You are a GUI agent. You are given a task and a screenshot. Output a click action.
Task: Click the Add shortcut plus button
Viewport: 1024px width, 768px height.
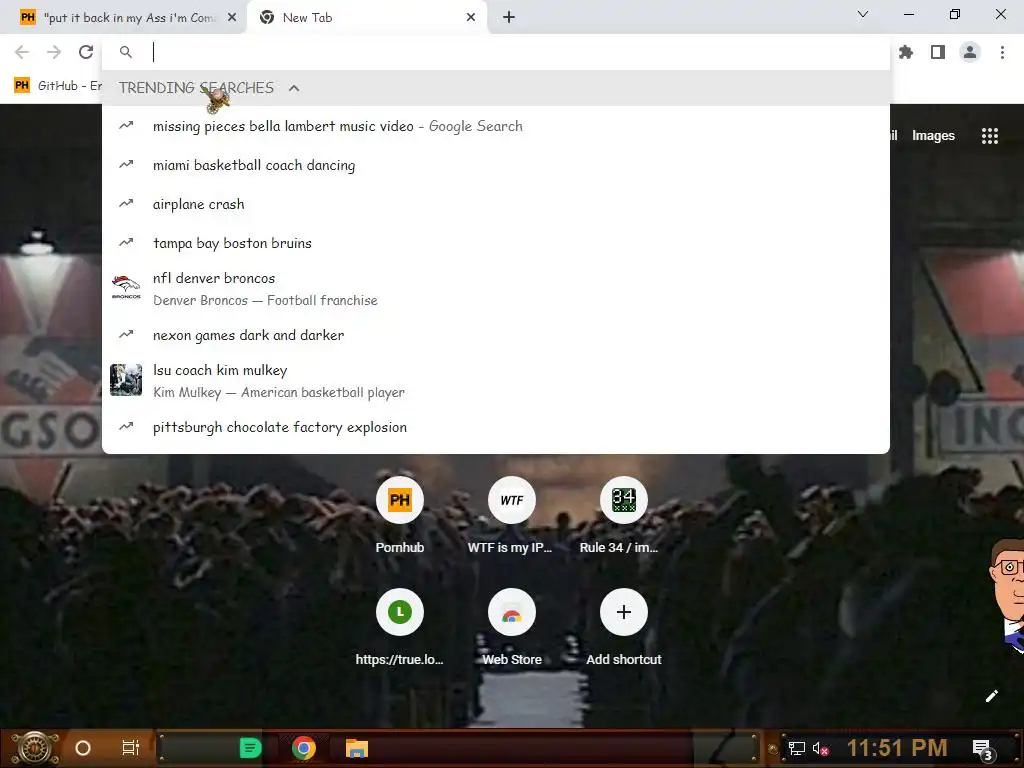623,612
